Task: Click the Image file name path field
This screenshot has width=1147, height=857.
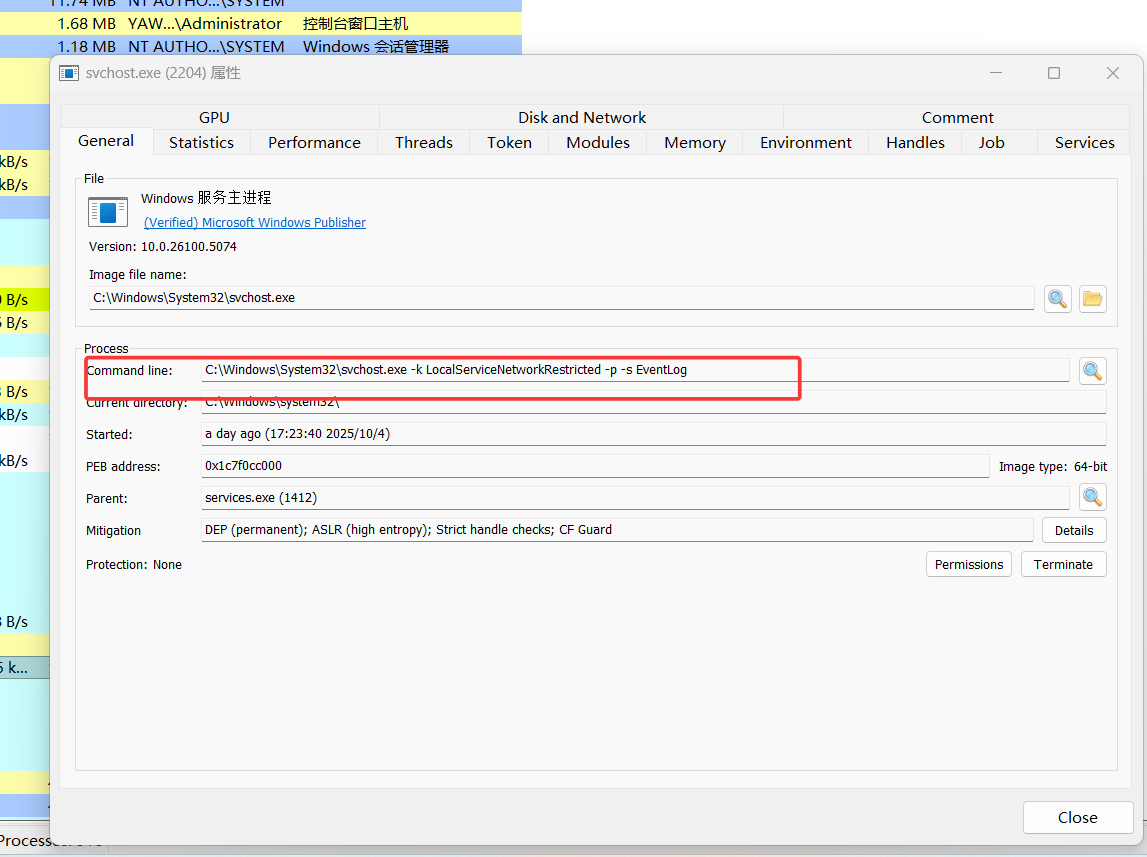Action: coord(561,298)
